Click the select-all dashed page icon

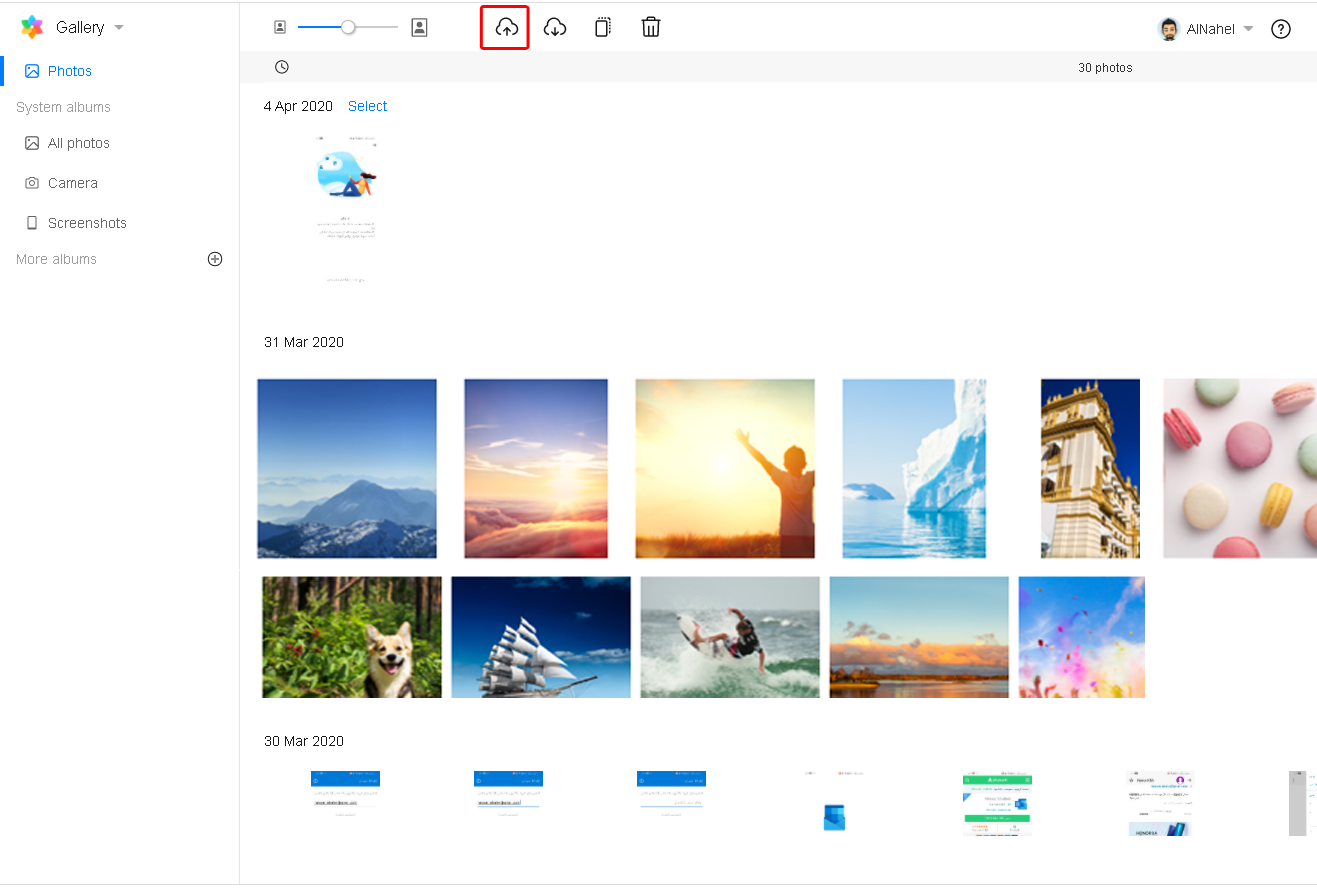[602, 28]
